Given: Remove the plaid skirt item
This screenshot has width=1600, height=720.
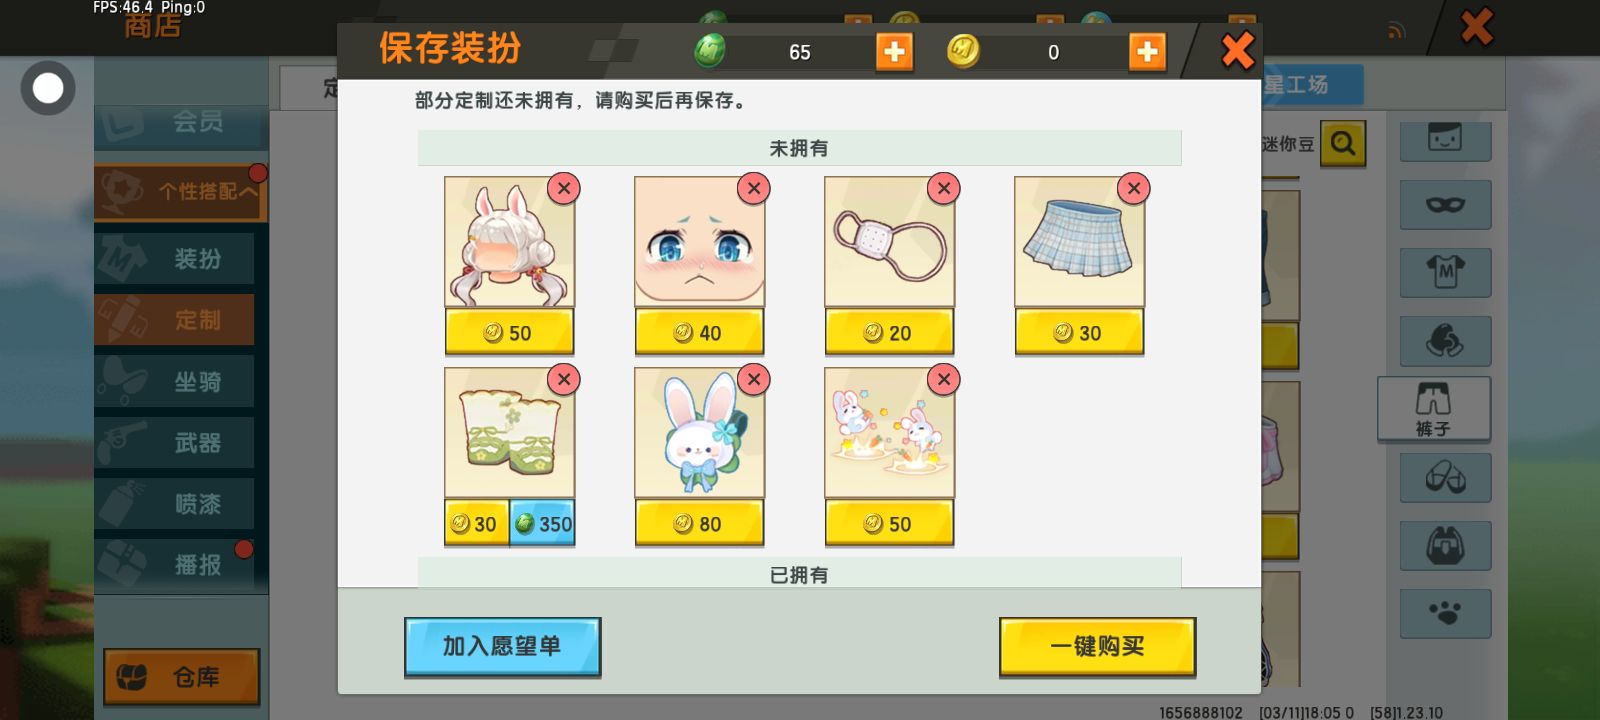Looking at the screenshot, I should point(1134,188).
